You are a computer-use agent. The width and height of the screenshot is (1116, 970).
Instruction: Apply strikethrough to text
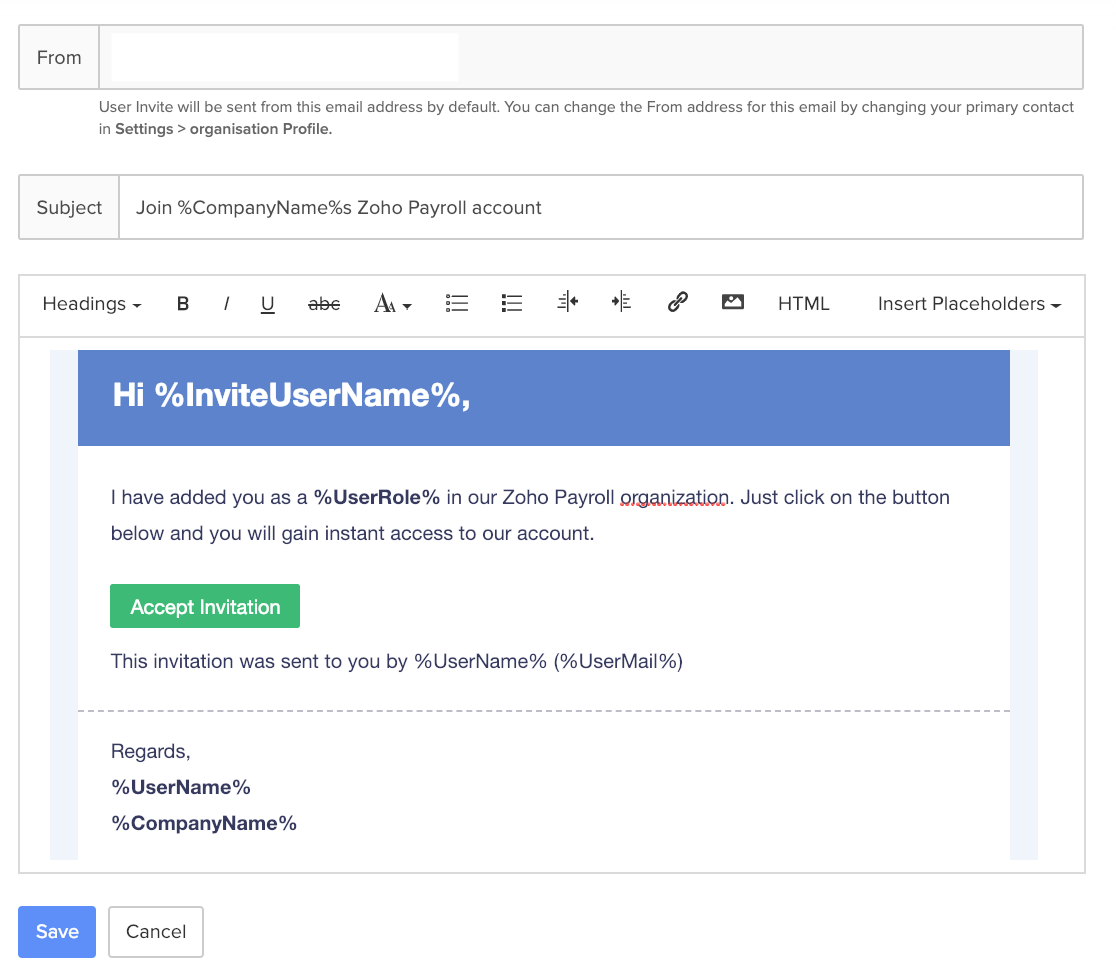click(x=324, y=304)
